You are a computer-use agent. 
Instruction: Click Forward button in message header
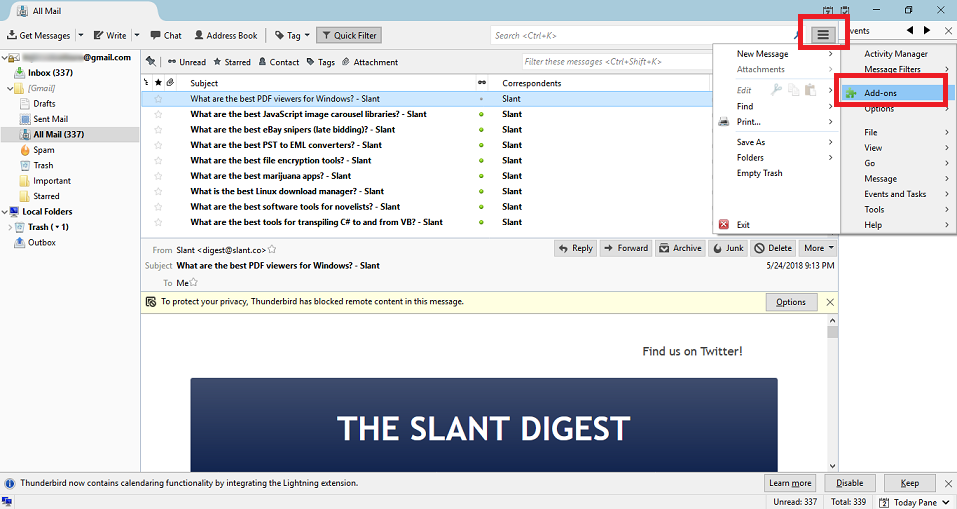point(626,248)
